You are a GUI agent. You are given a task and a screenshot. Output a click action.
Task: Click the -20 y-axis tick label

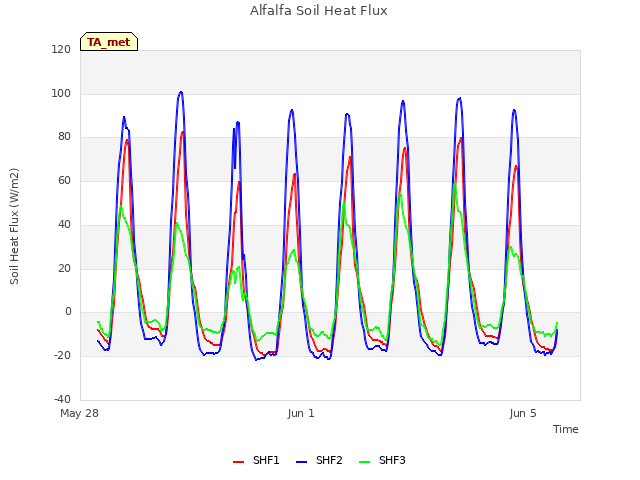pyautogui.click(x=62, y=356)
